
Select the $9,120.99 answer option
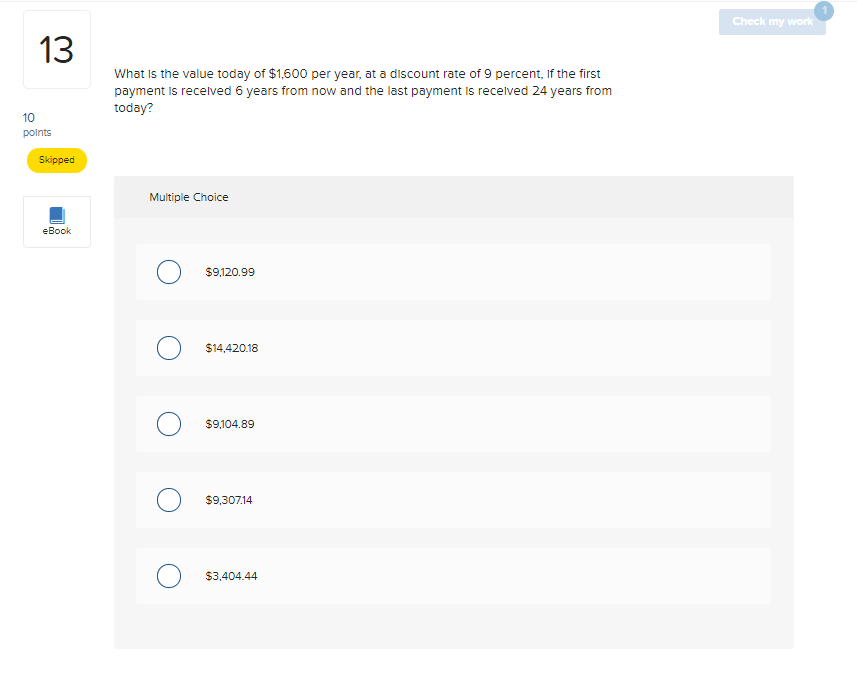169,271
